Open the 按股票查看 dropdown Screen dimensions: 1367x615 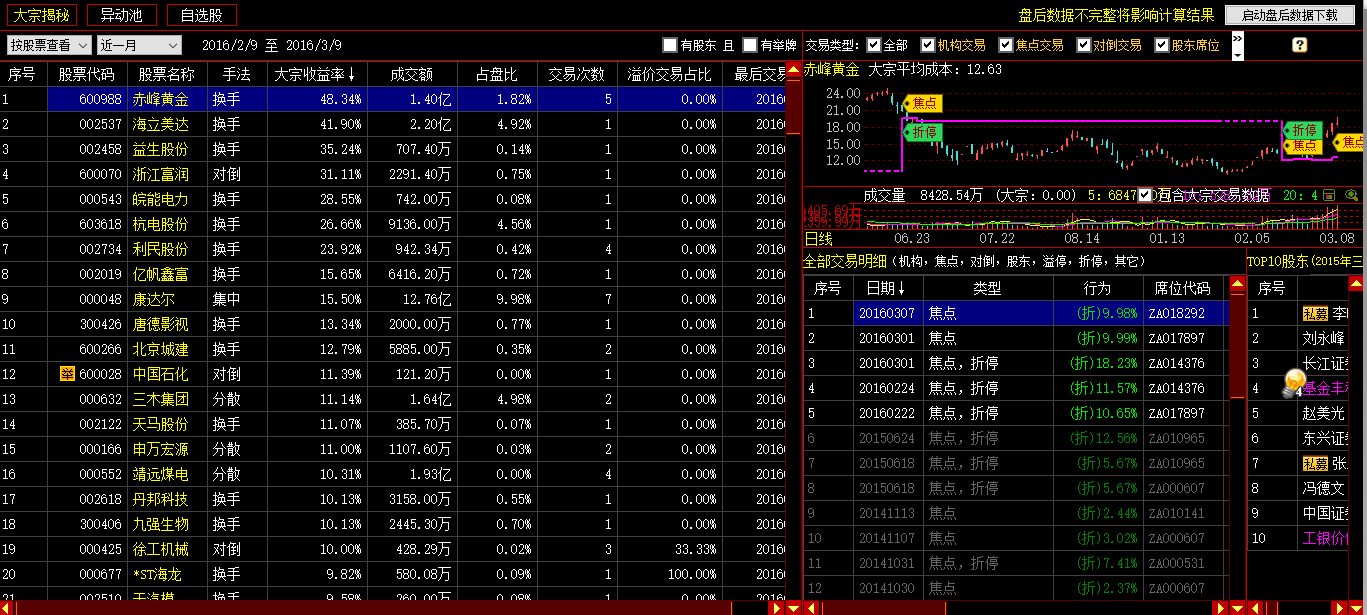tap(48, 45)
